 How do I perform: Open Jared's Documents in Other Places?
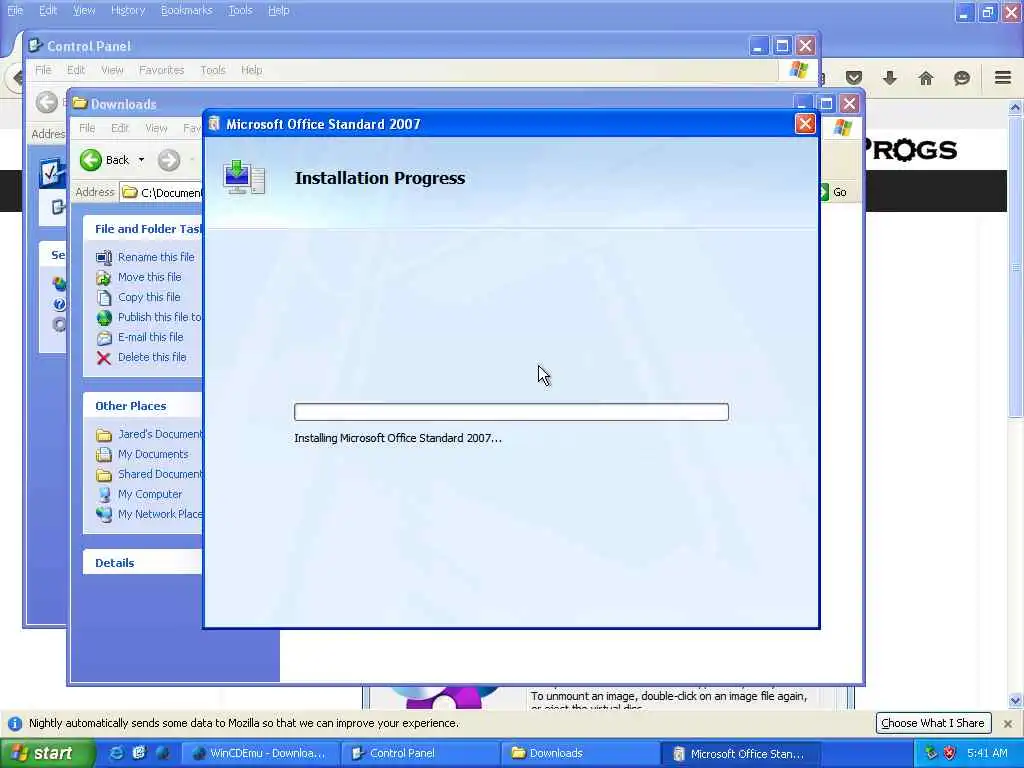click(160, 434)
